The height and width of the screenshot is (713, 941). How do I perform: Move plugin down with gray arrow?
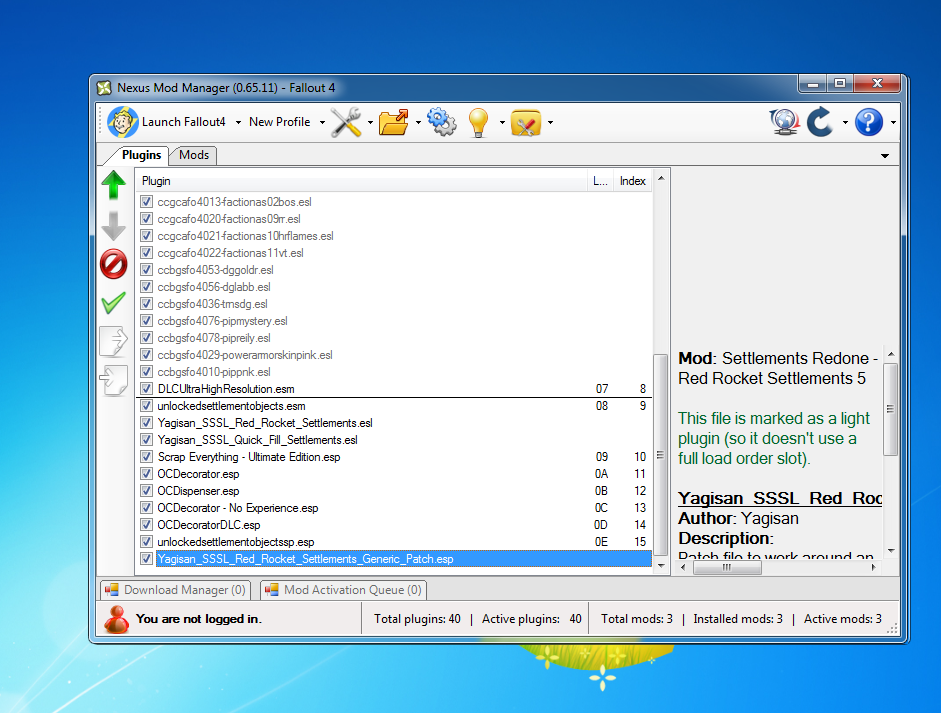113,226
